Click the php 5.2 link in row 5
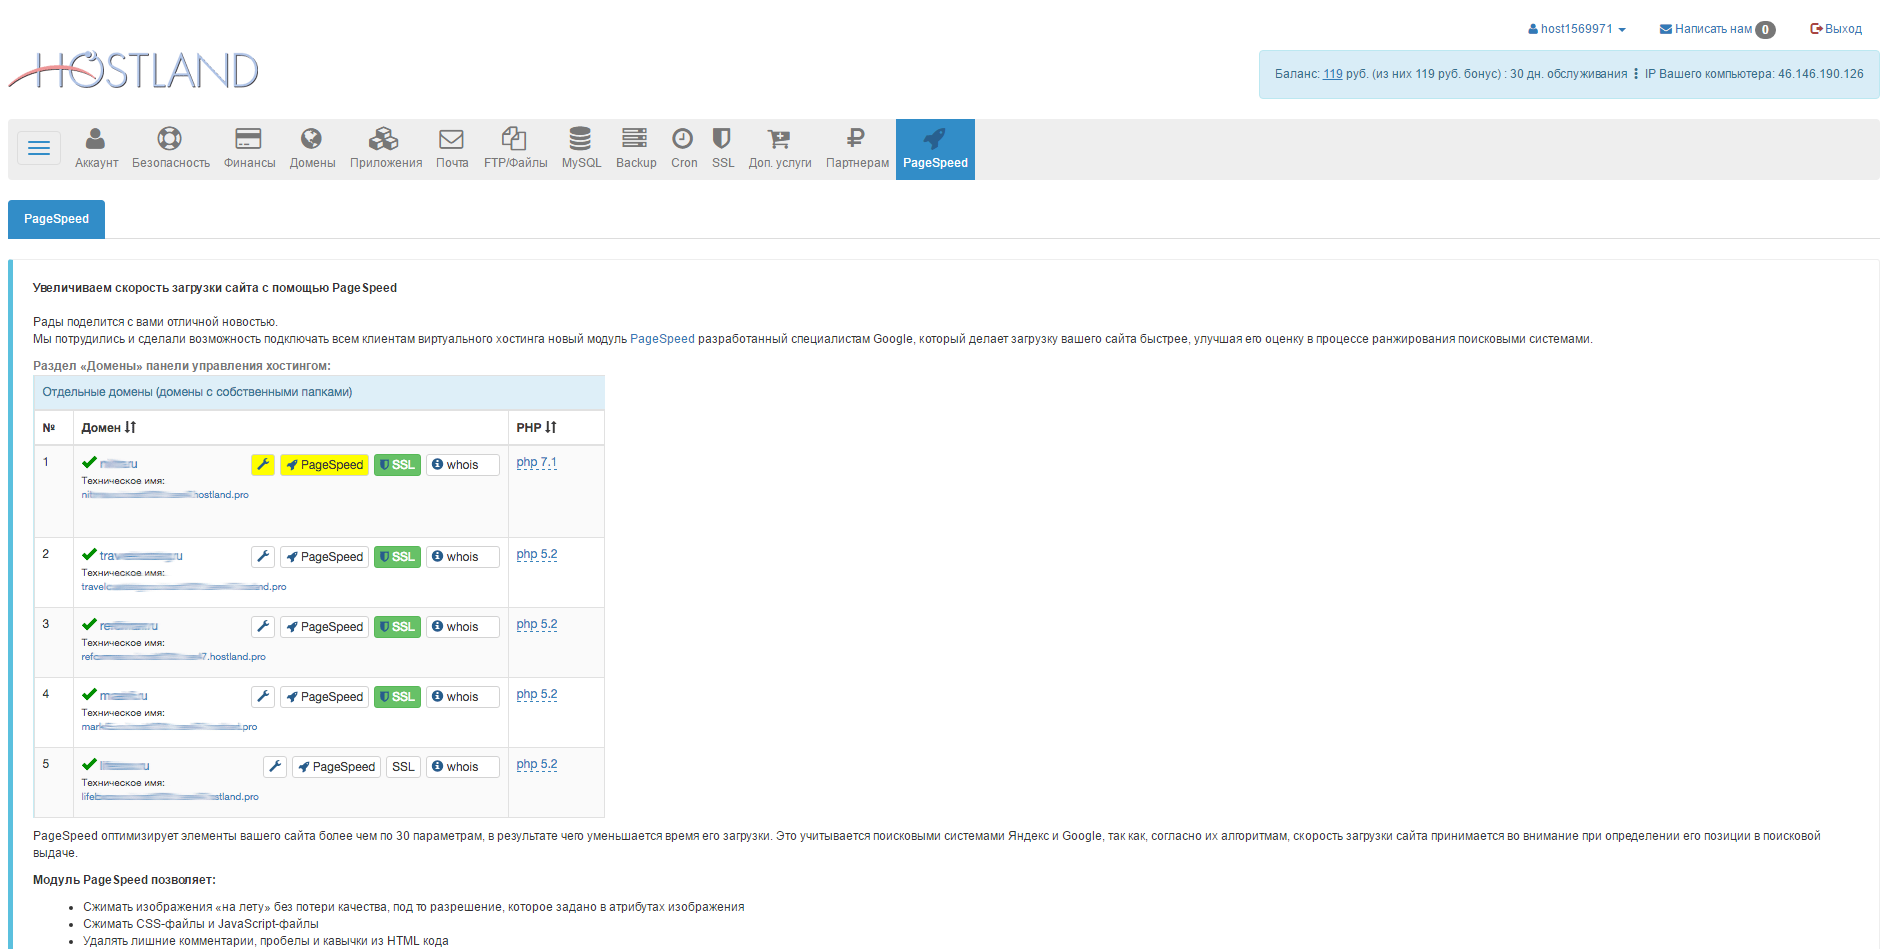This screenshot has width=1895, height=949. click(537, 765)
